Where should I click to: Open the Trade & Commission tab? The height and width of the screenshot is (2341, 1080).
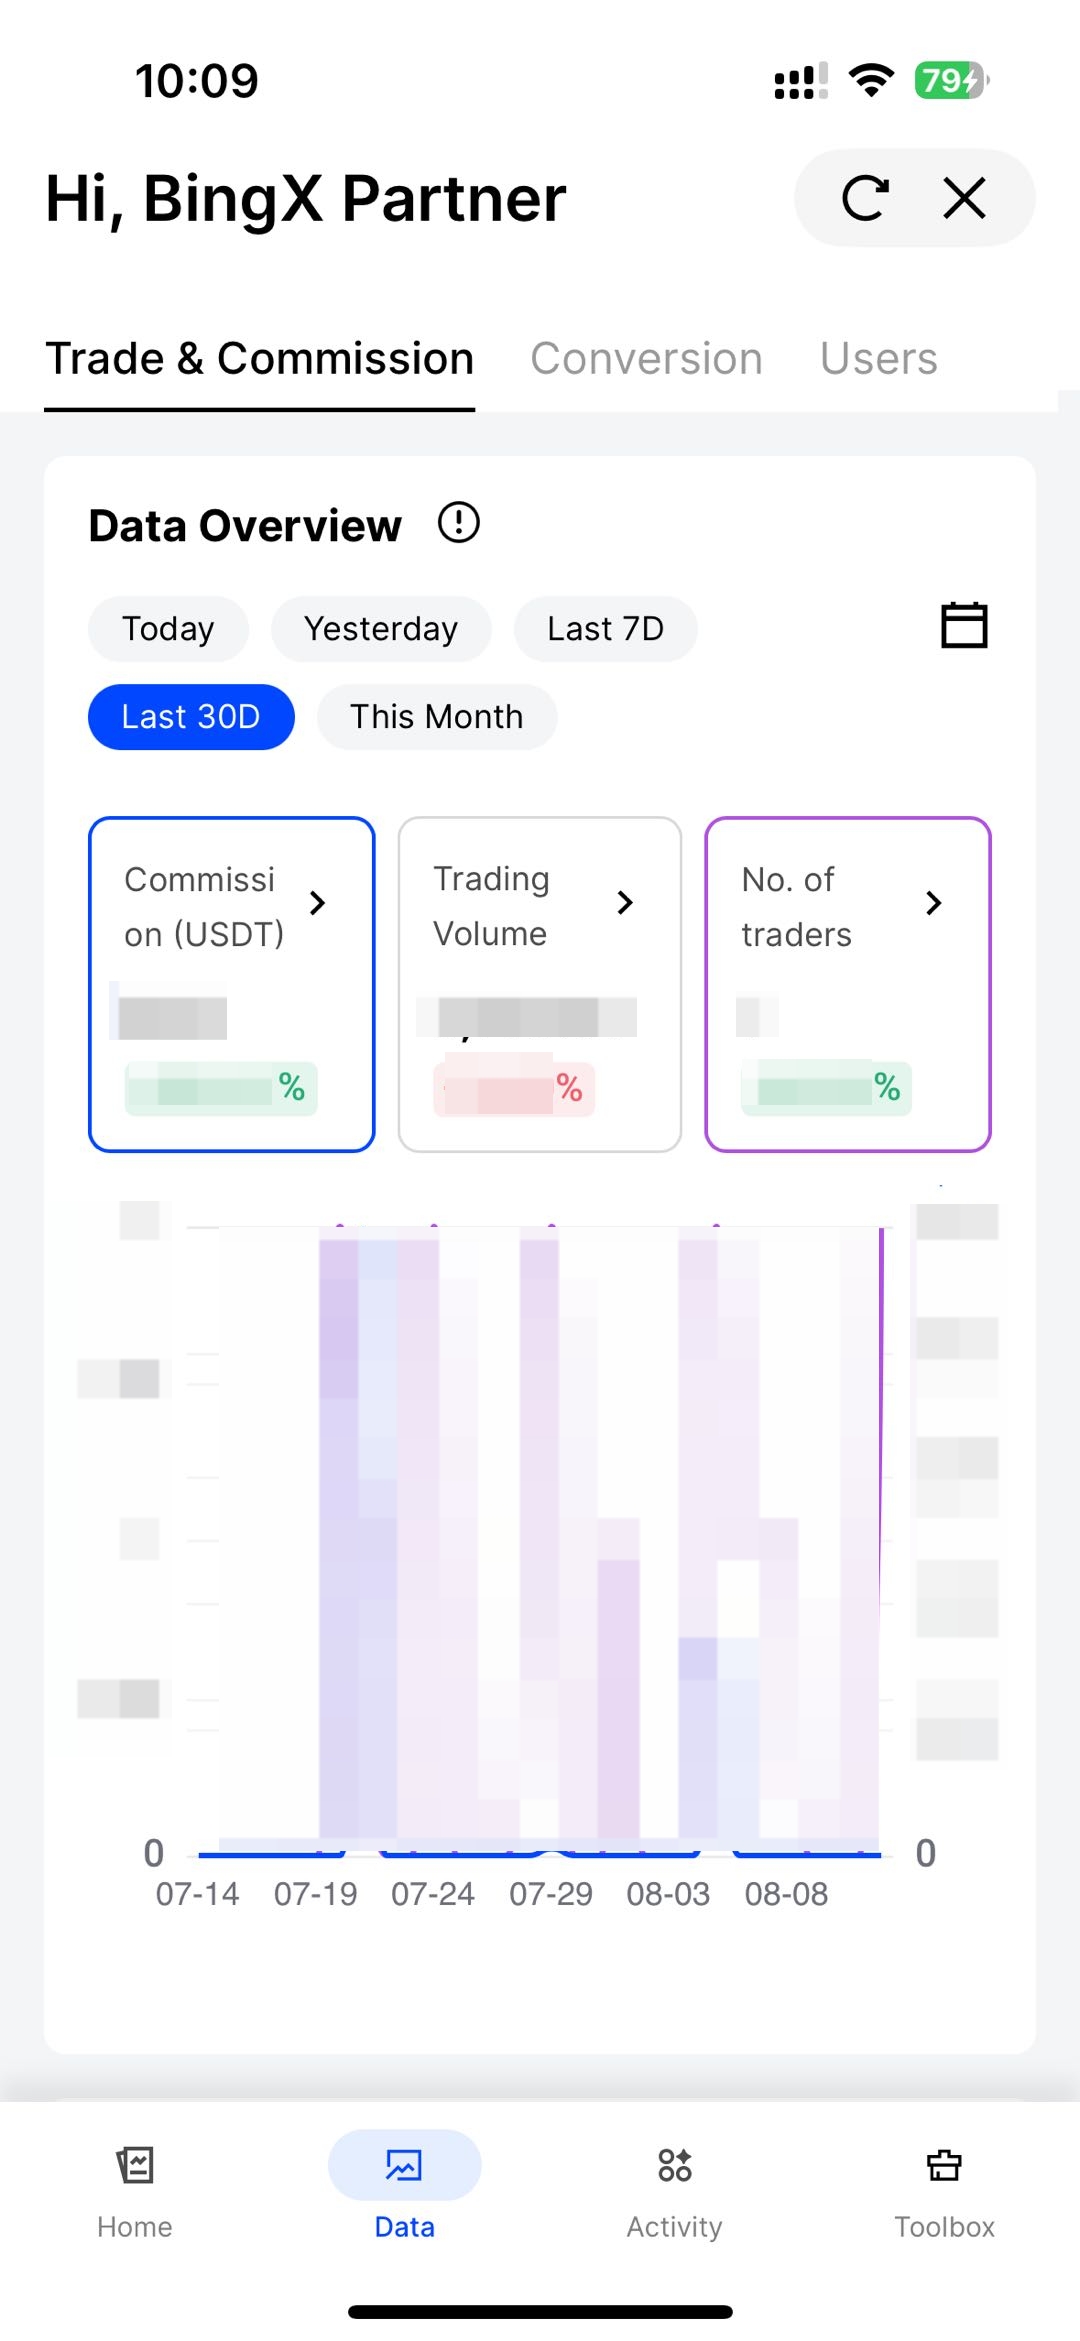(259, 359)
